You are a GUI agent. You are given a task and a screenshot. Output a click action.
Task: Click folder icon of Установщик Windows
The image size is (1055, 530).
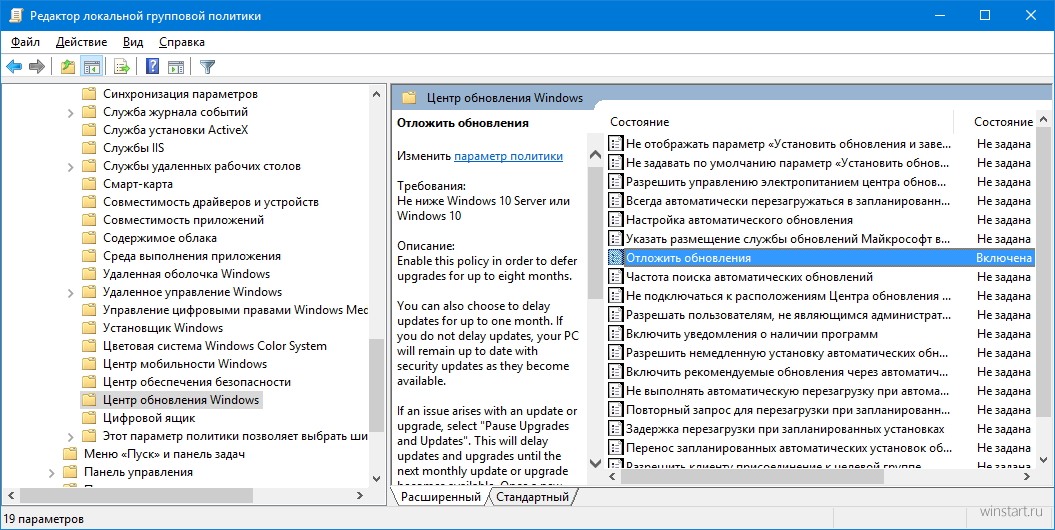coord(89,328)
